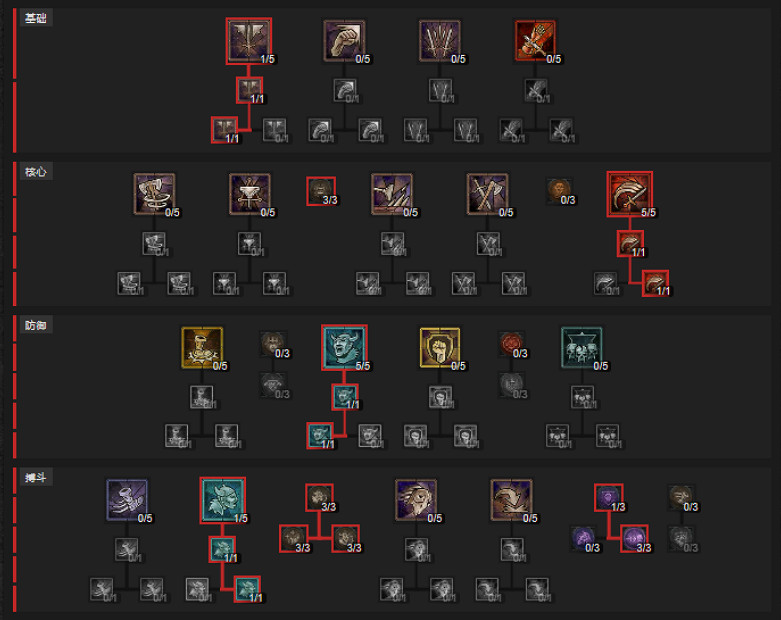The width and height of the screenshot is (781, 620).
Task: Select the 3/3 passive node in 核心 row
Action: pyautogui.click(x=321, y=191)
